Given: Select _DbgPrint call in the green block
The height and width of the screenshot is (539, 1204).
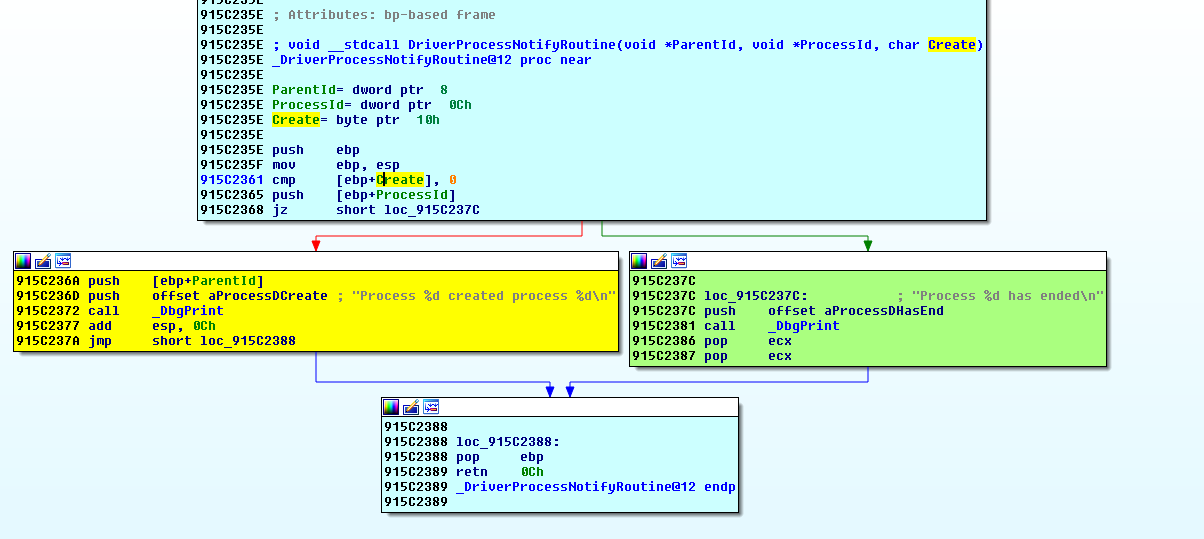Looking at the screenshot, I should (x=803, y=326).
